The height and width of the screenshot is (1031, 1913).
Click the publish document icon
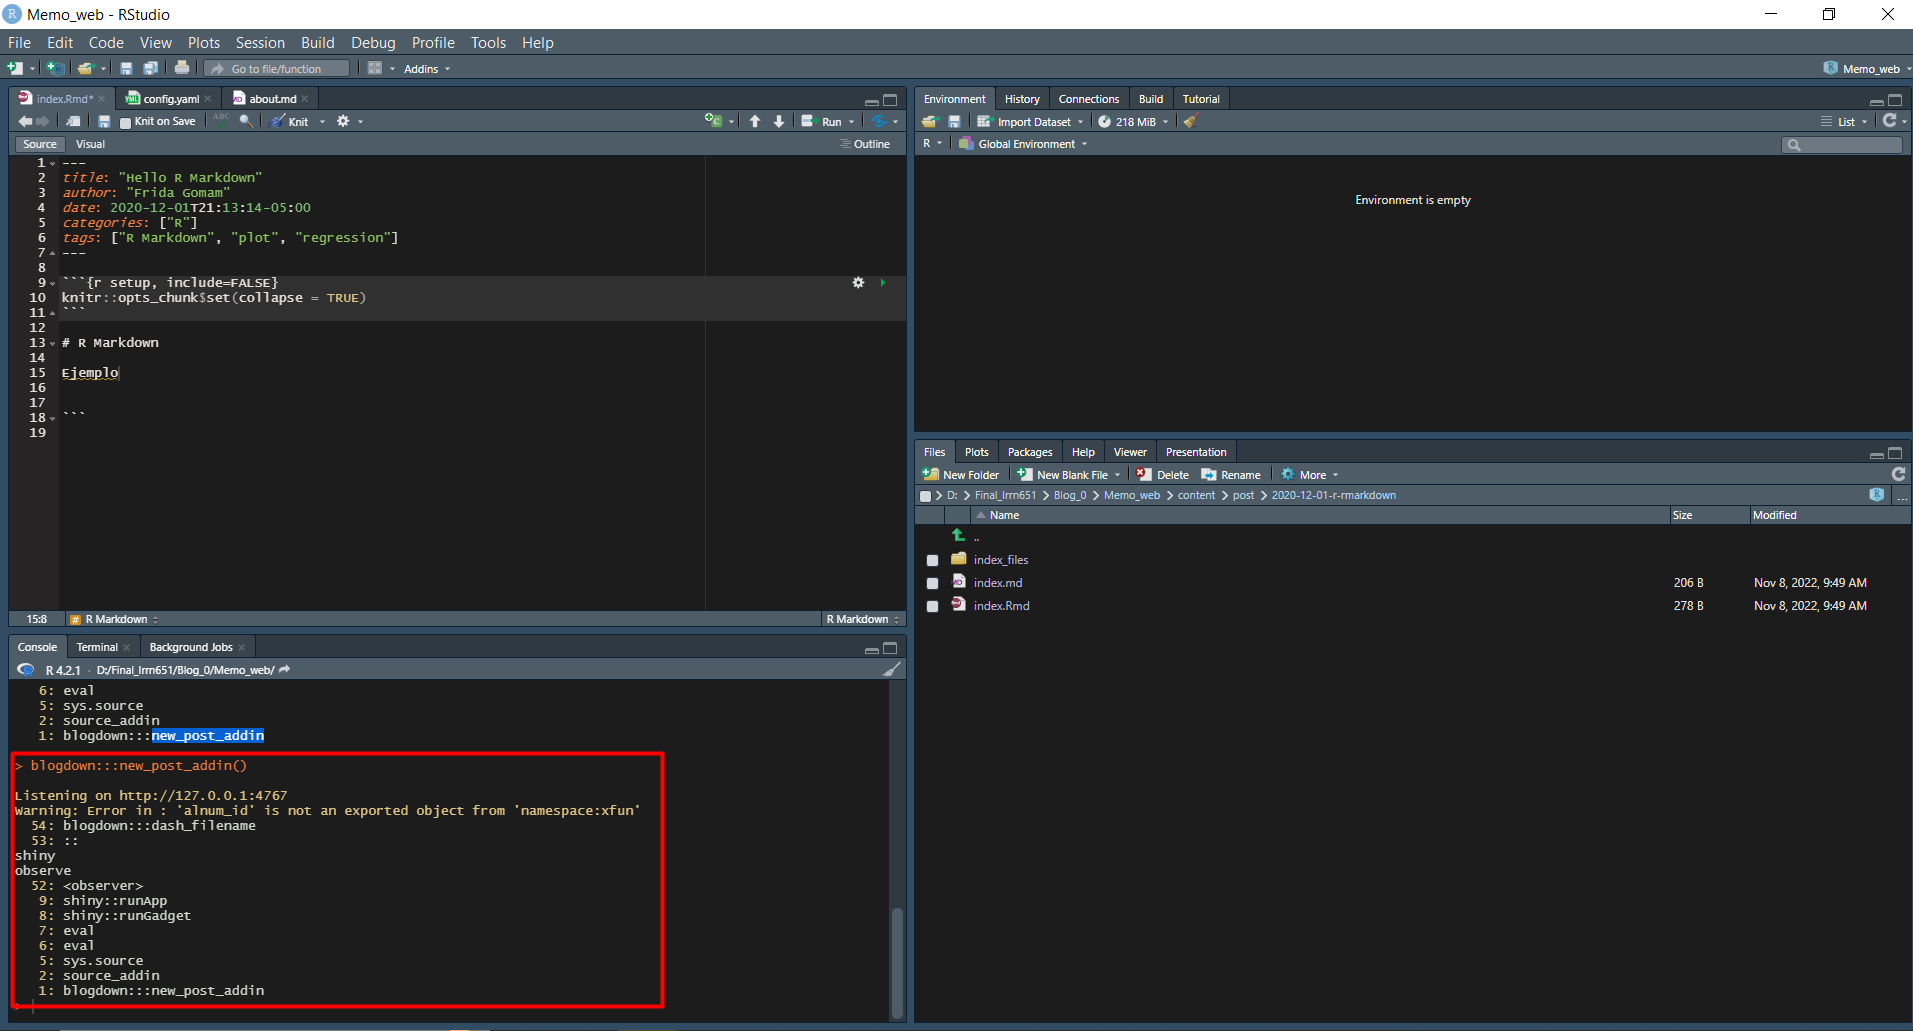pos(879,121)
